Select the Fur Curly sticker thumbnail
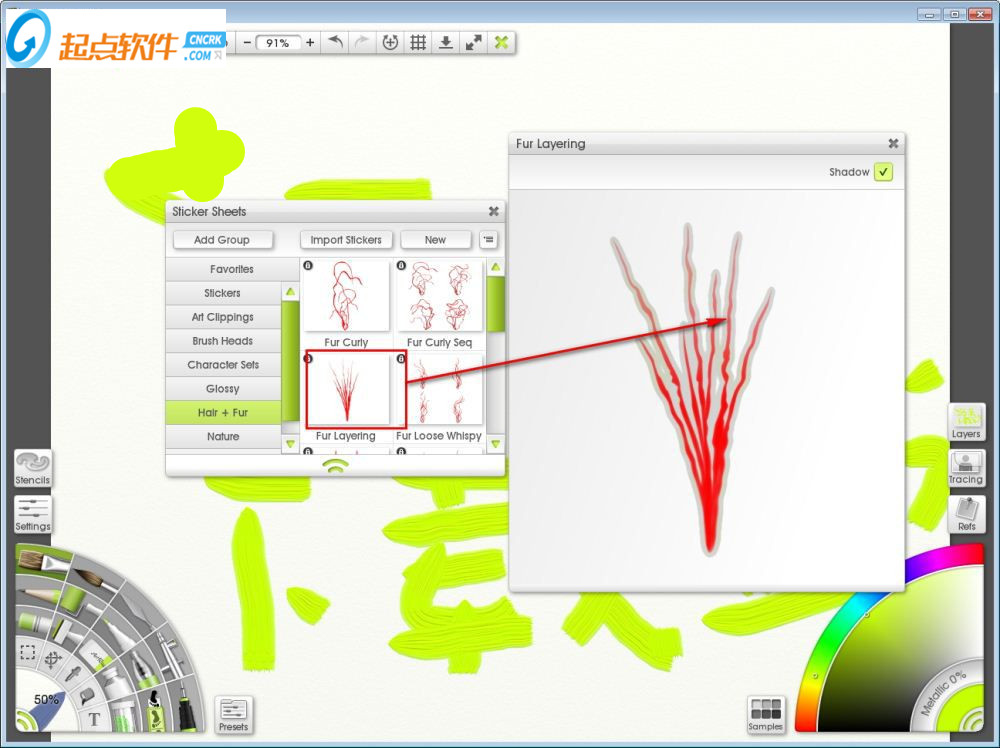The width and height of the screenshot is (1000, 748). coord(346,297)
